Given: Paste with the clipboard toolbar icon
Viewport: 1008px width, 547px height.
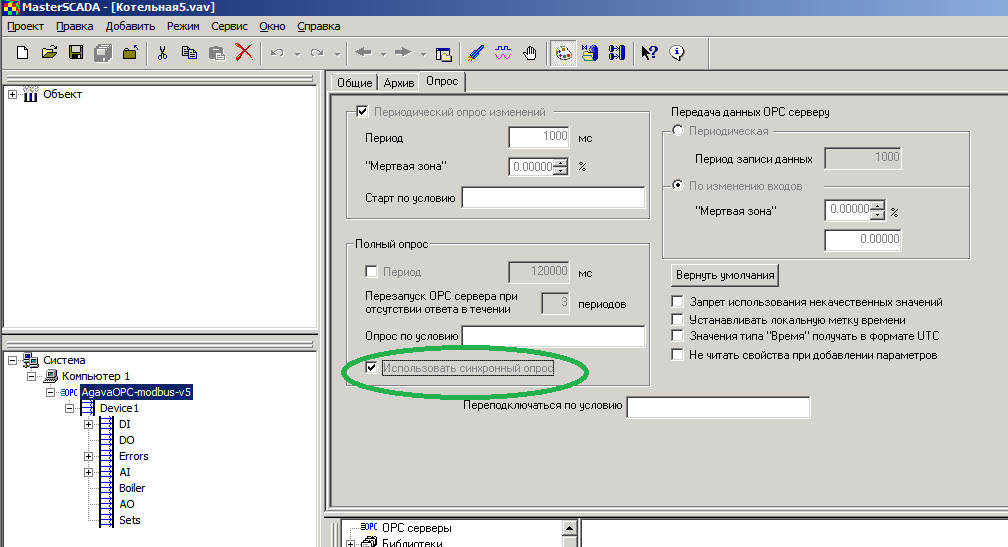Looking at the screenshot, I should (x=217, y=53).
